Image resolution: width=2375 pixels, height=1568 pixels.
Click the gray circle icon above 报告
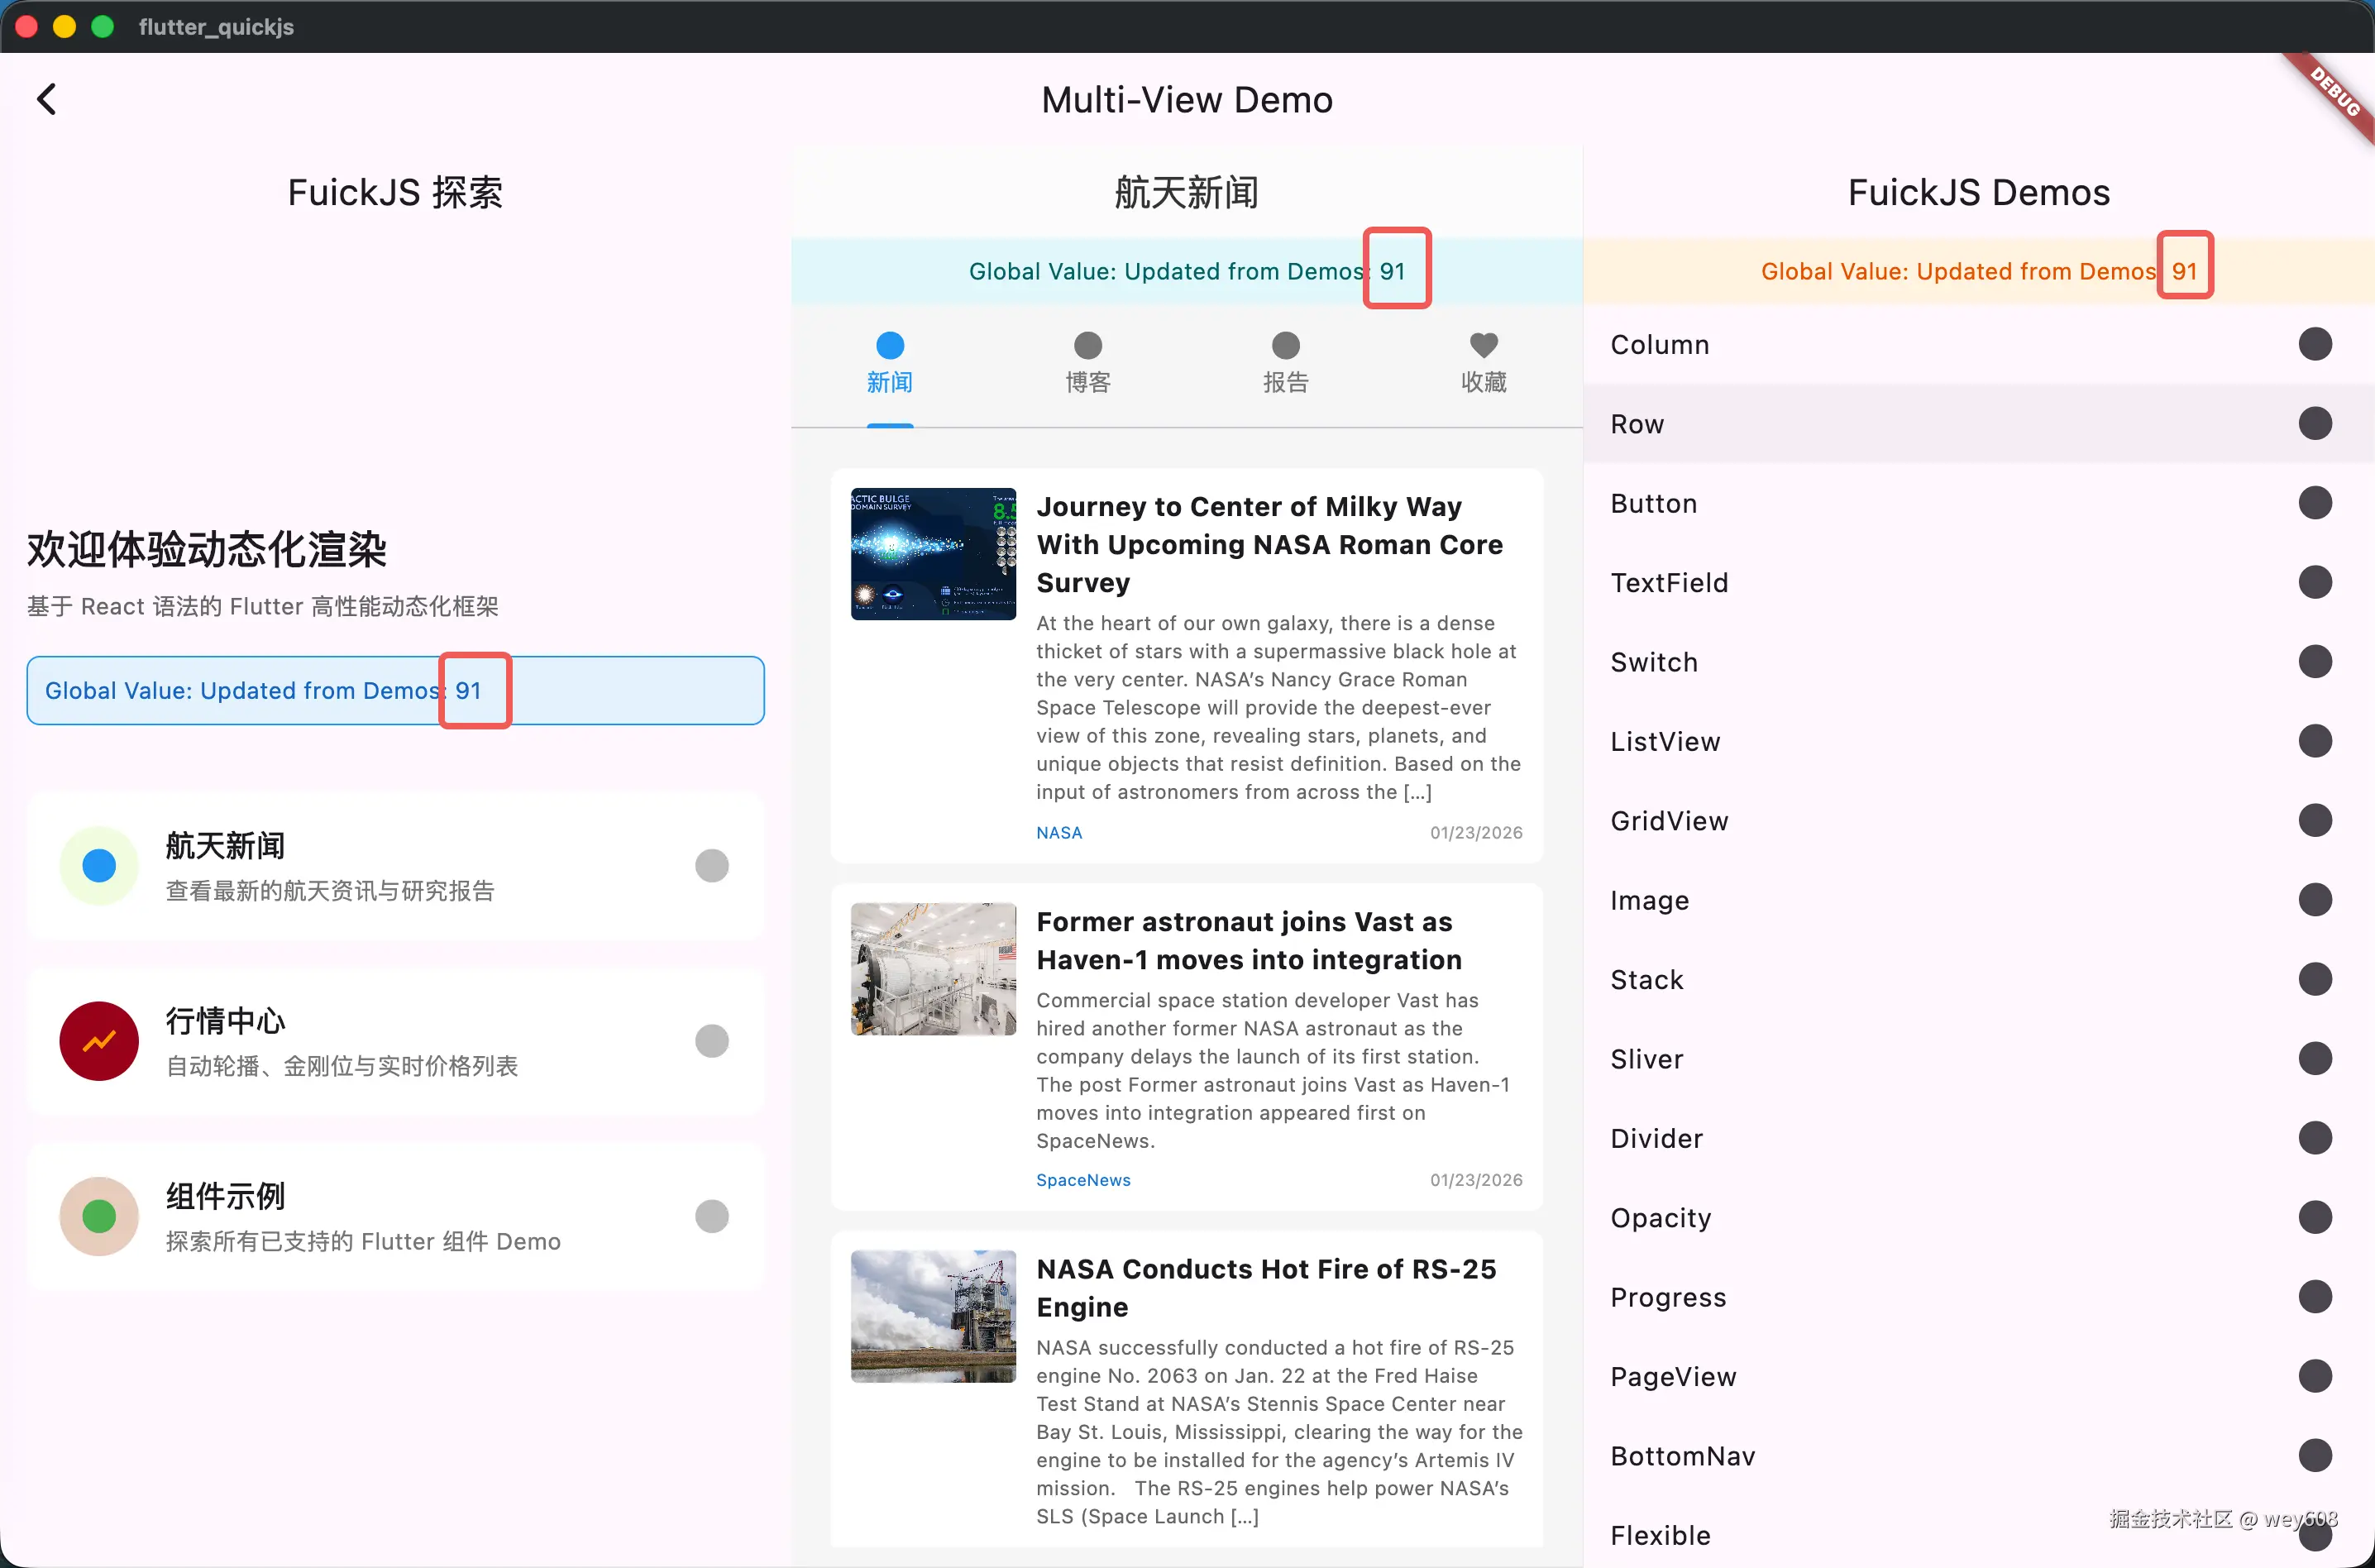pos(1285,345)
